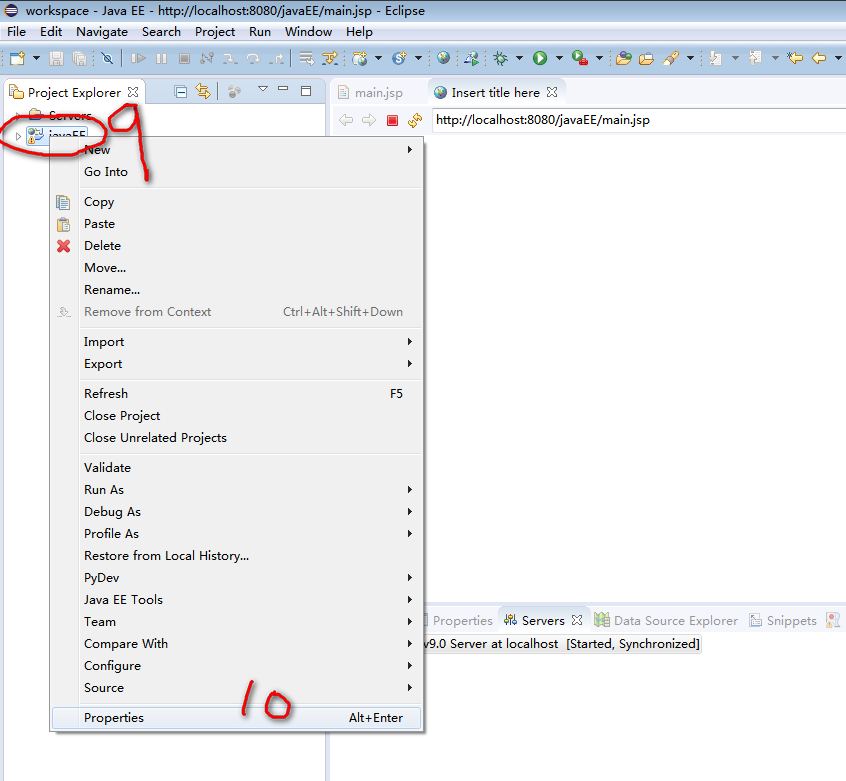This screenshot has width=846, height=781.
Task: Click the browser Refresh icon
Action: (x=415, y=120)
